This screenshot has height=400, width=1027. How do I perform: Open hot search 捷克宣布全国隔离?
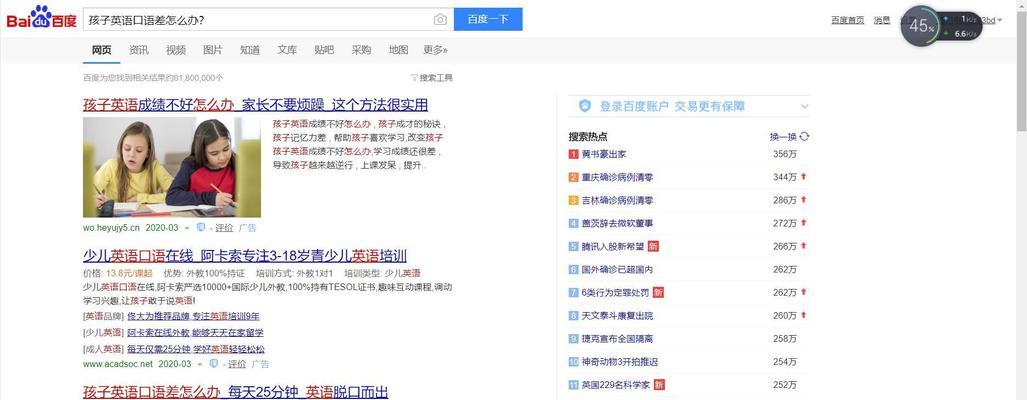[x=617, y=338]
